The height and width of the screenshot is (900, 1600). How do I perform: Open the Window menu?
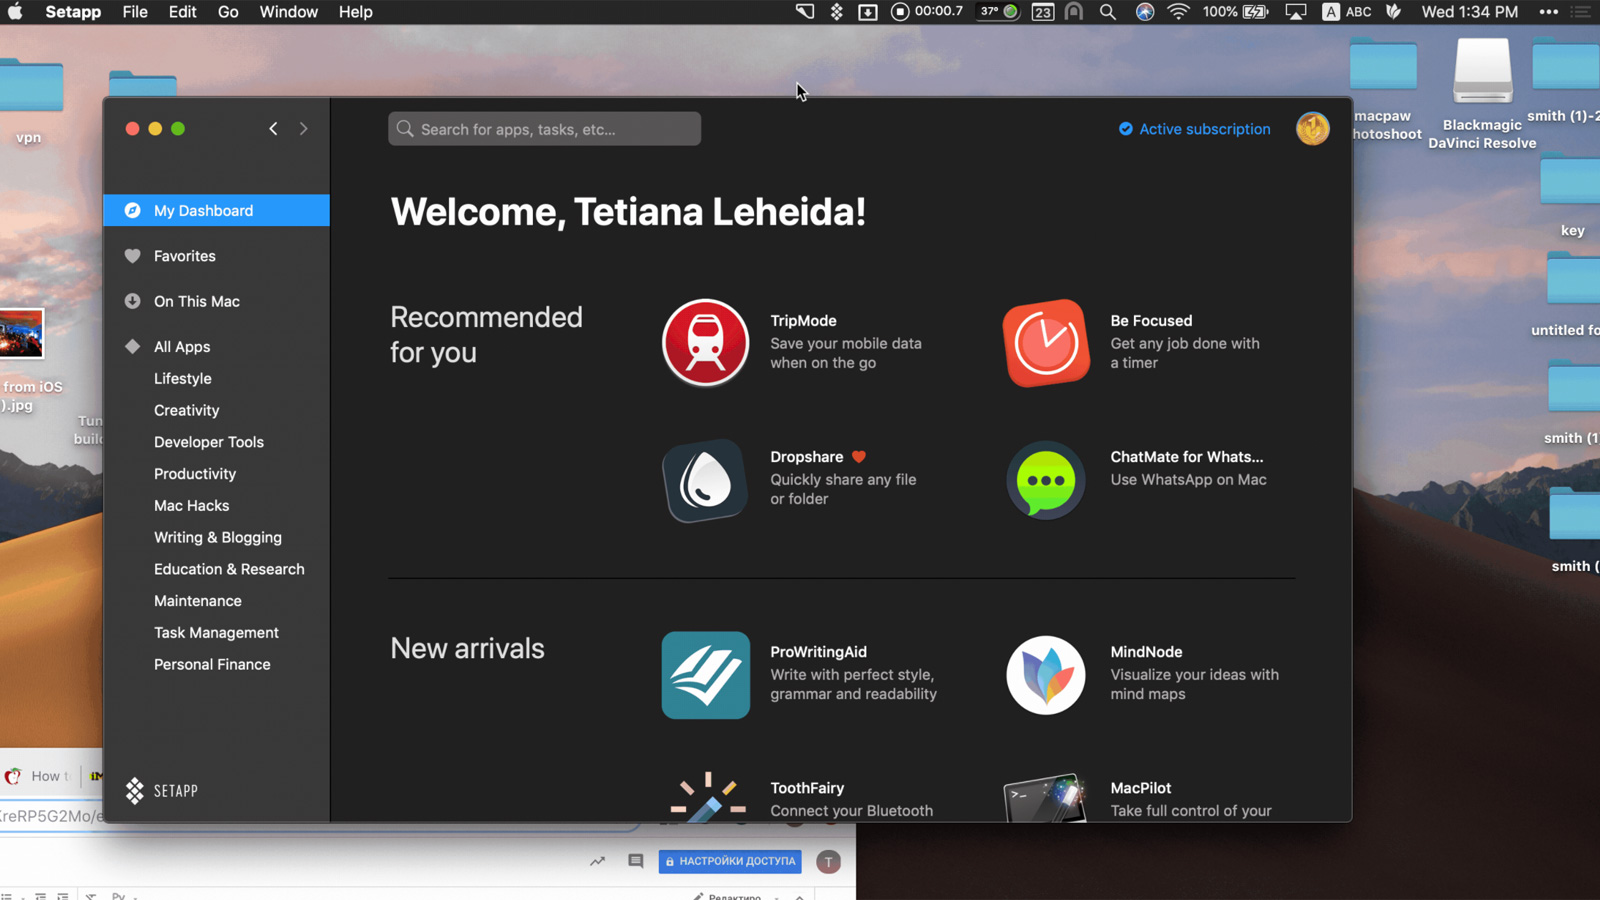288,12
